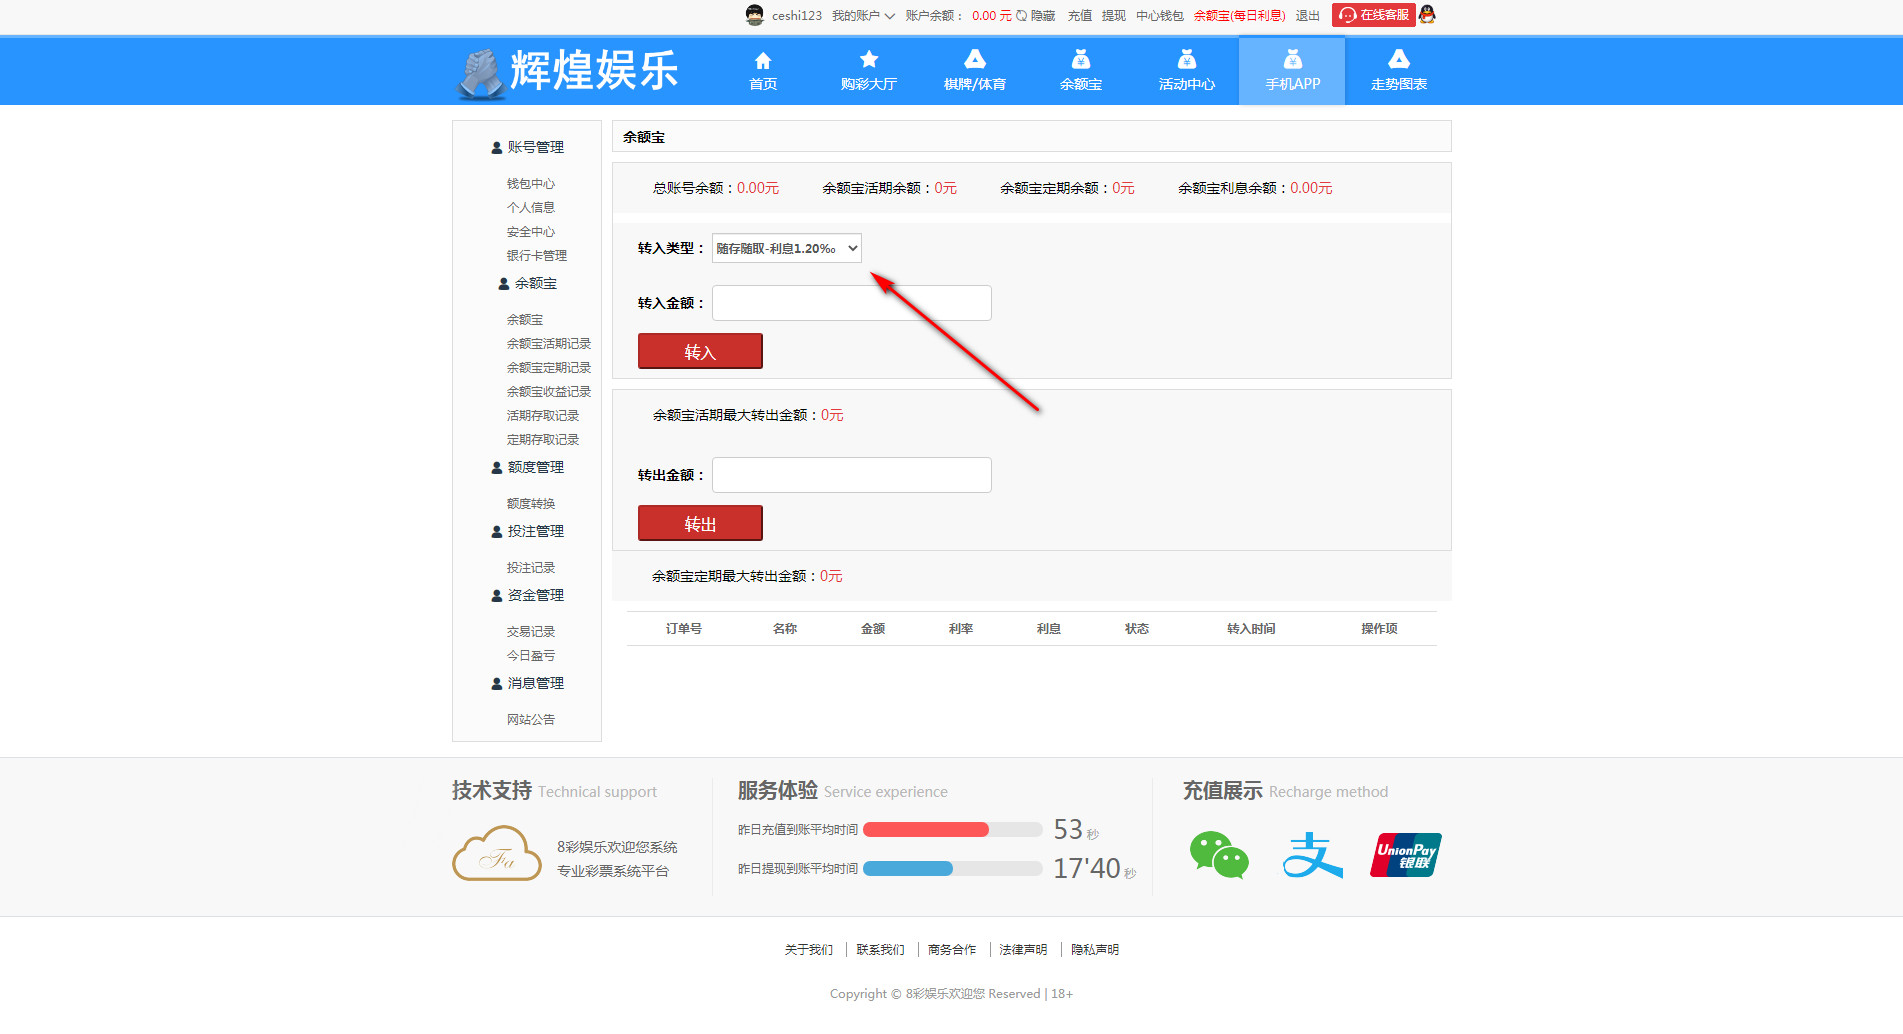Click the QQ penguin icon at top

(x=1427, y=15)
